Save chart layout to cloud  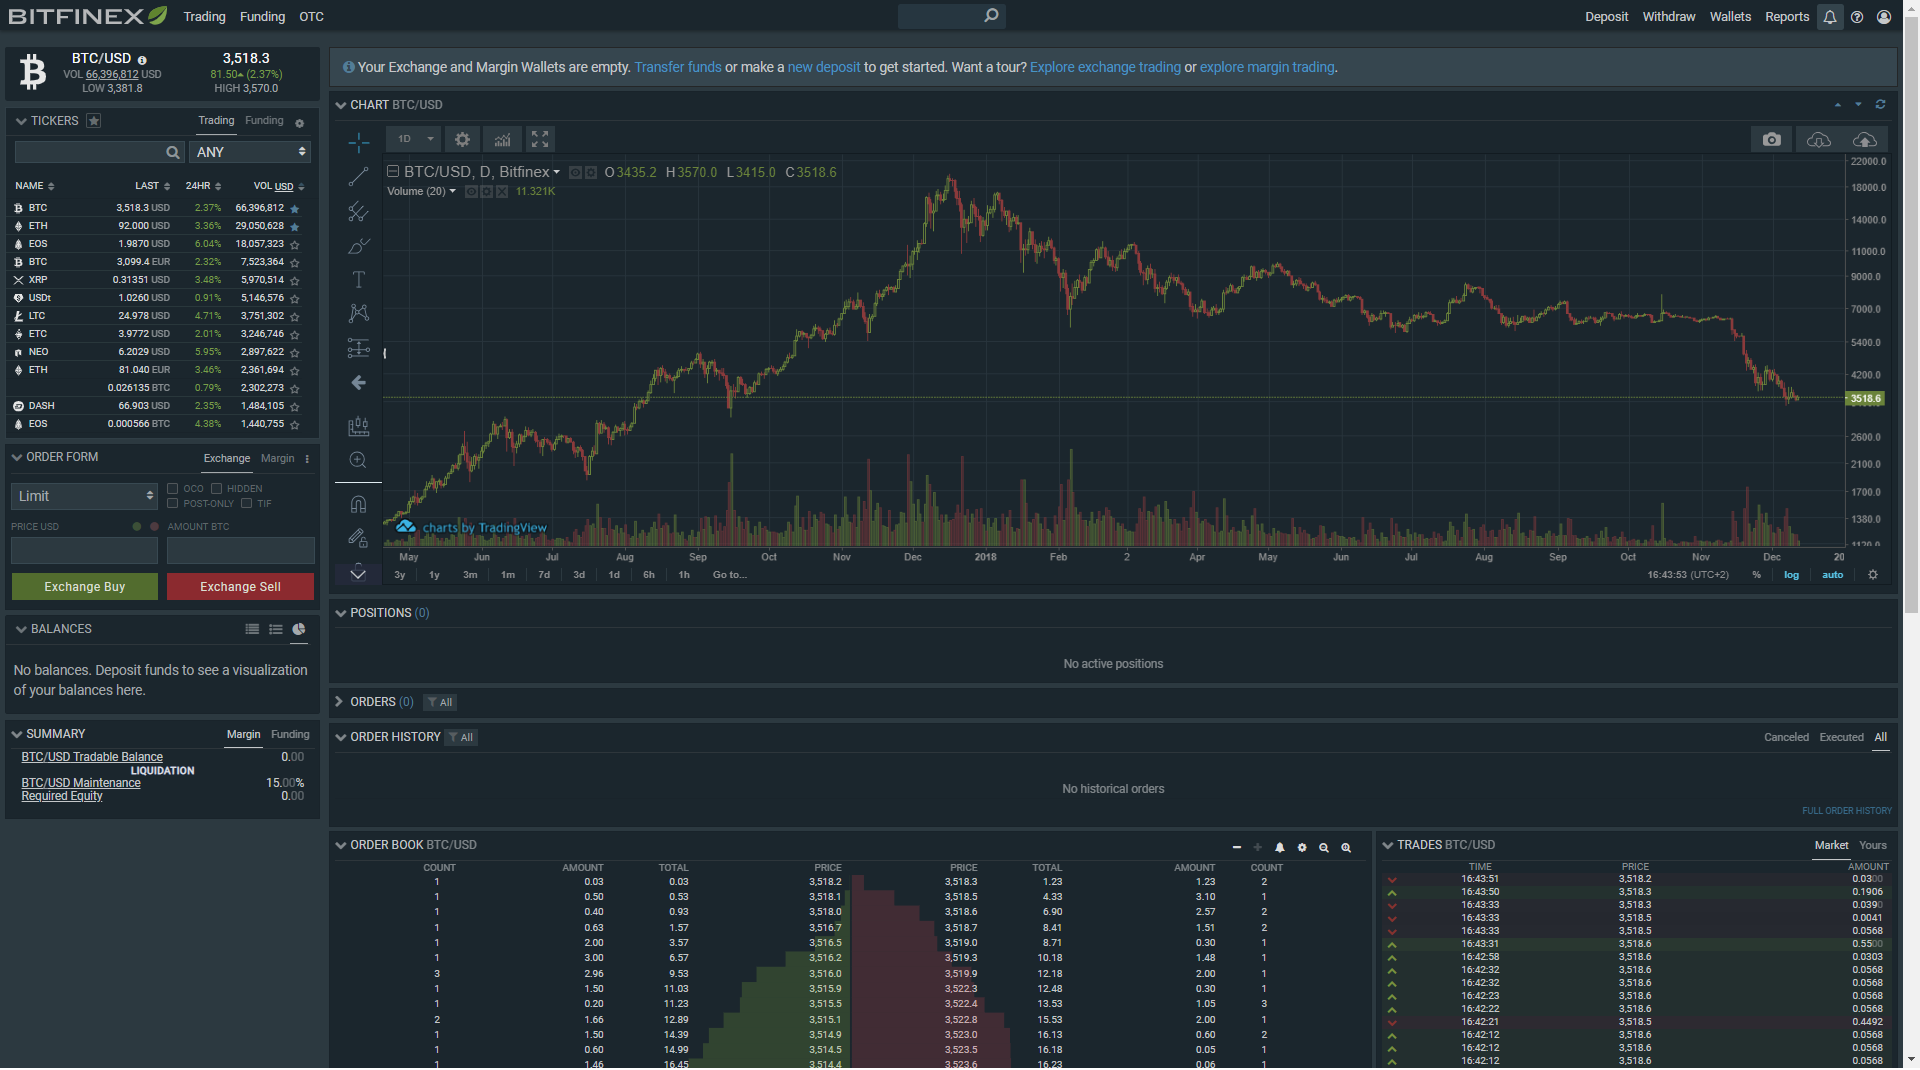[x=1864, y=139]
